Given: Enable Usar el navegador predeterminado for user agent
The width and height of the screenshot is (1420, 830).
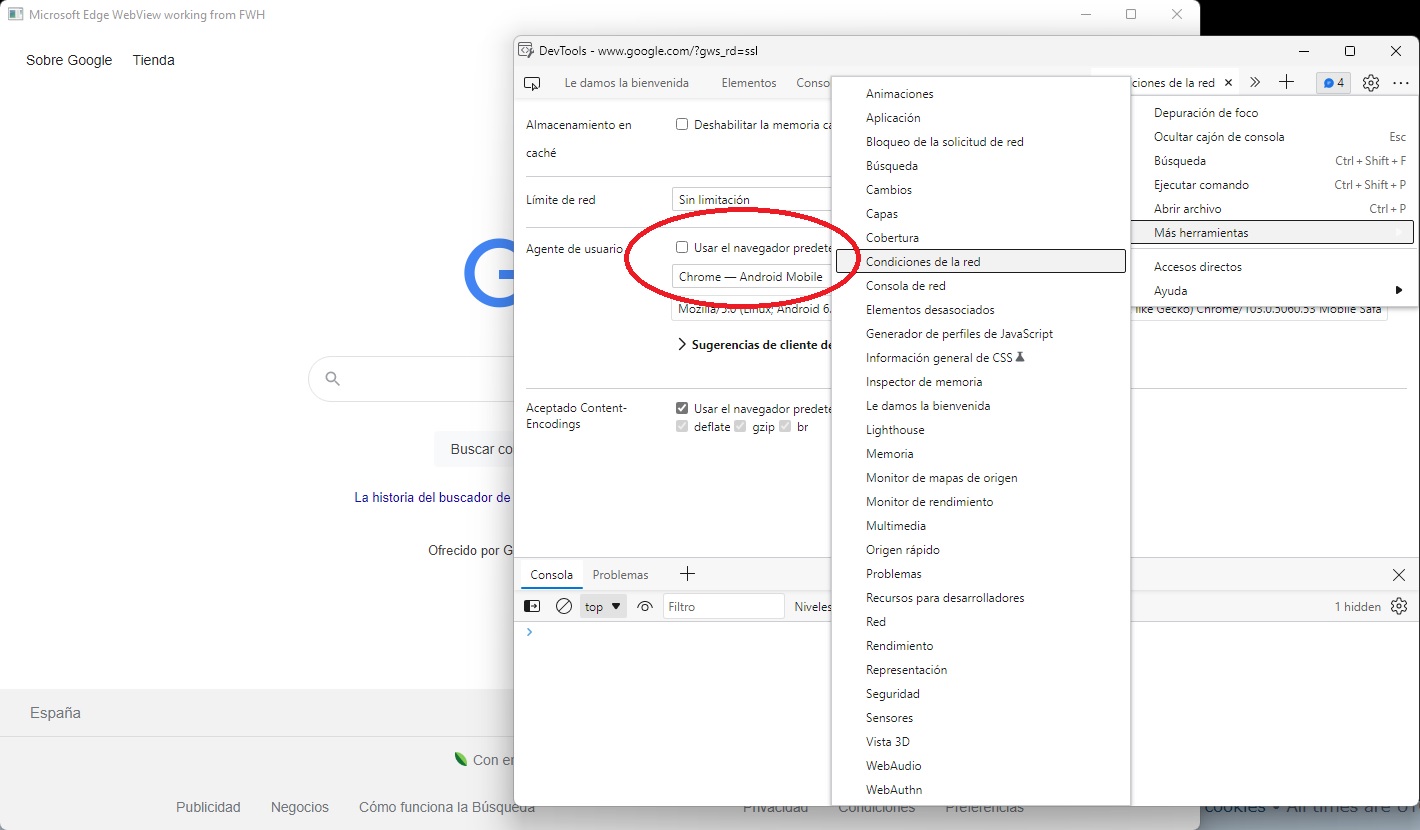Looking at the screenshot, I should [x=682, y=247].
